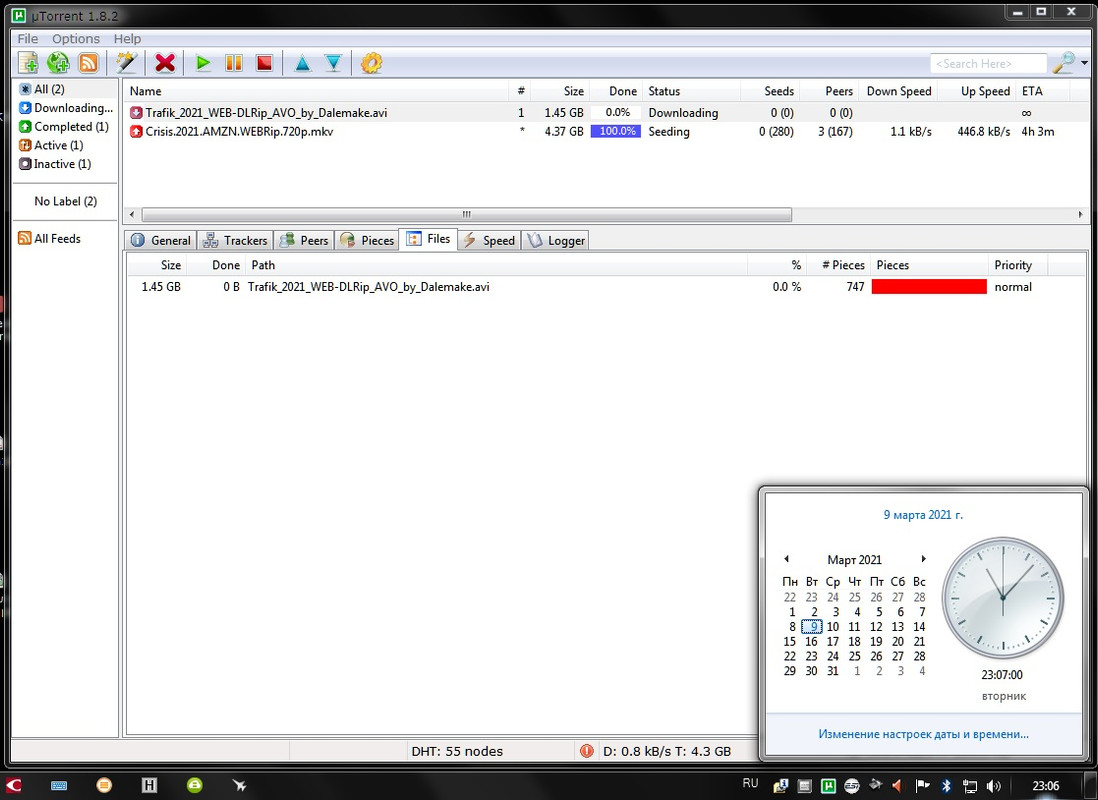Go to previous month in calendar
The width and height of the screenshot is (1098, 800).
click(x=786, y=559)
